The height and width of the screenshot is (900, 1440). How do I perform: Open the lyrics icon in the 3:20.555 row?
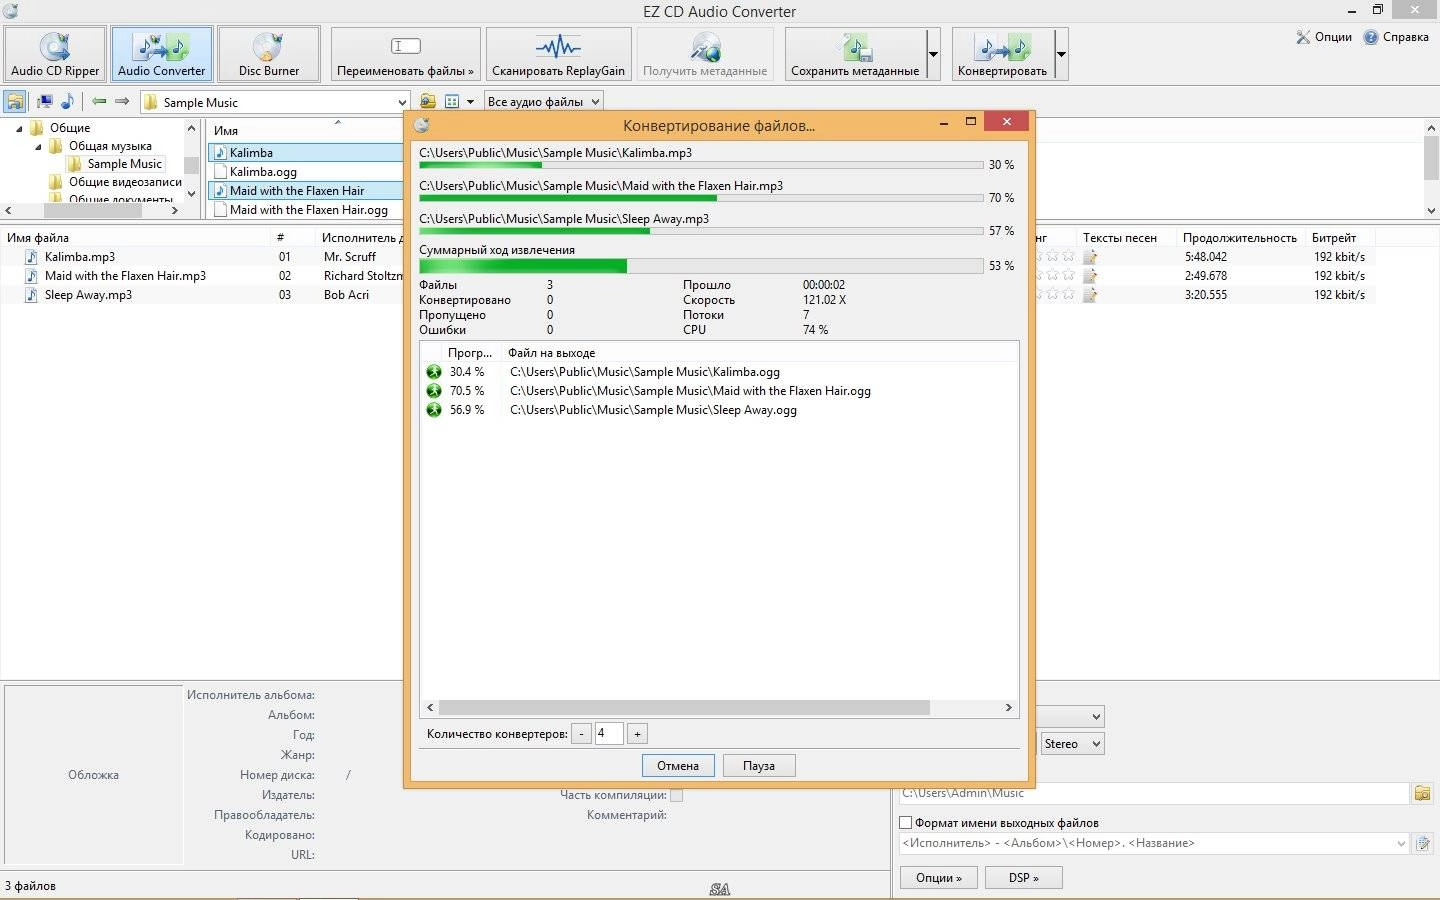point(1090,295)
